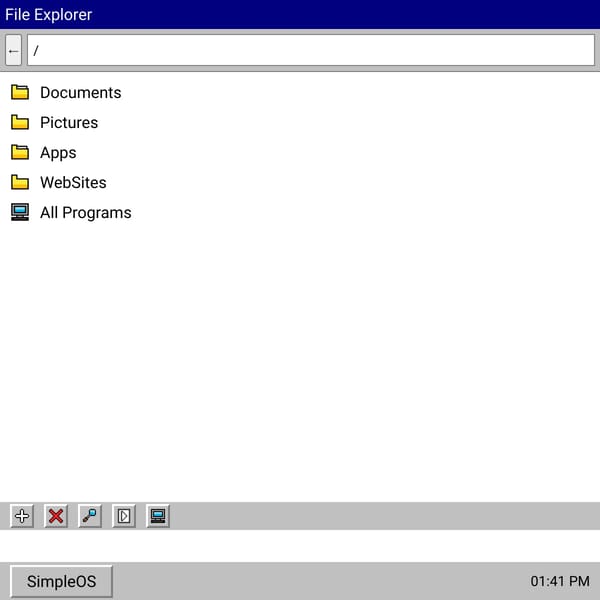Select the Pictures entry label
Image resolution: width=600 pixels, height=600 pixels.
[69, 122]
